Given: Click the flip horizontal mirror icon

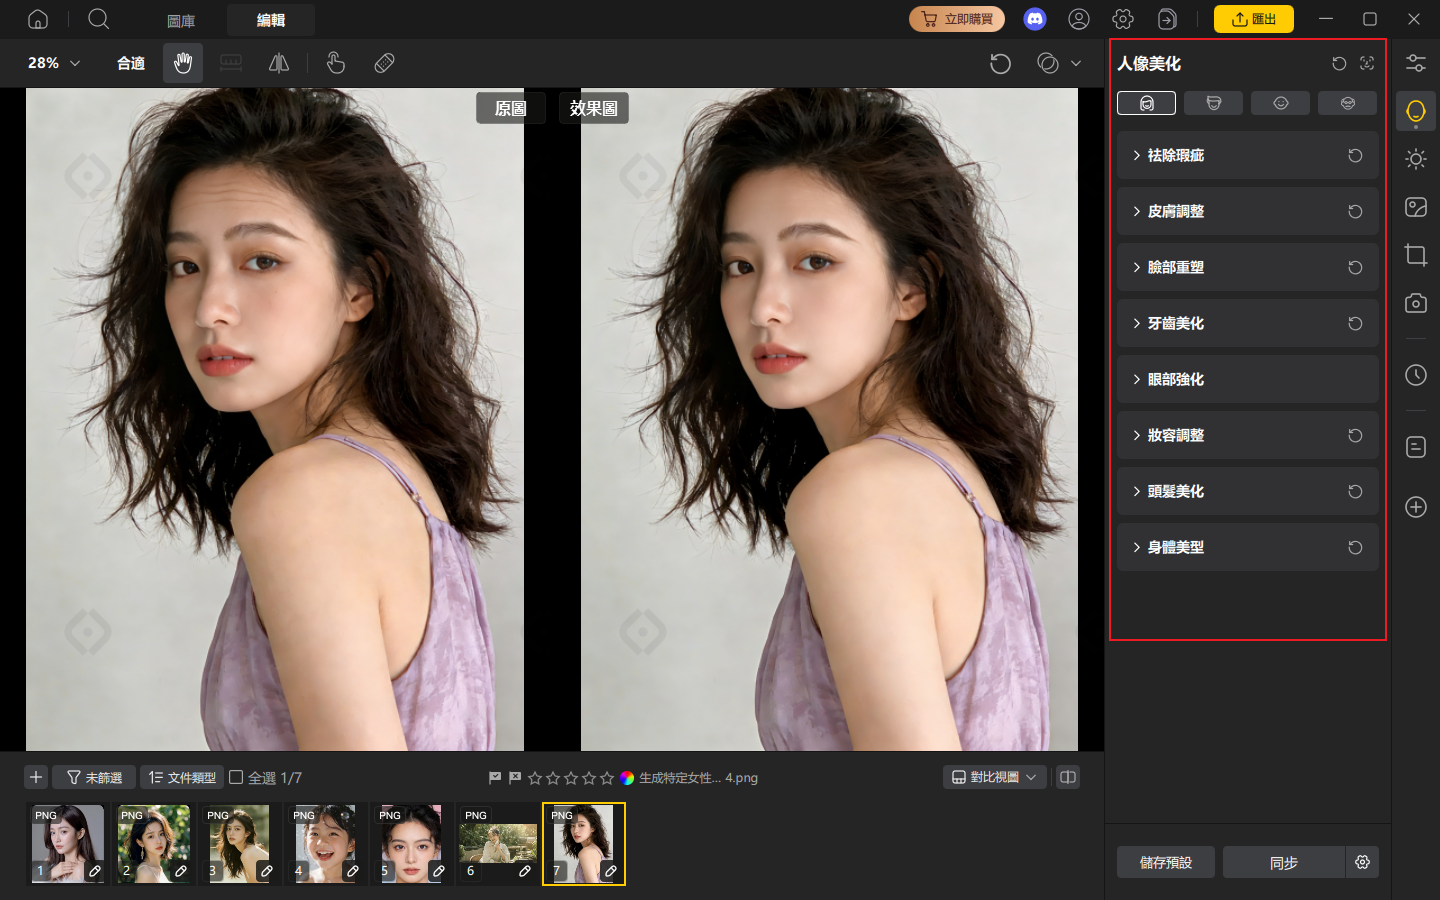Looking at the screenshot, I should (x=279, y=63).
